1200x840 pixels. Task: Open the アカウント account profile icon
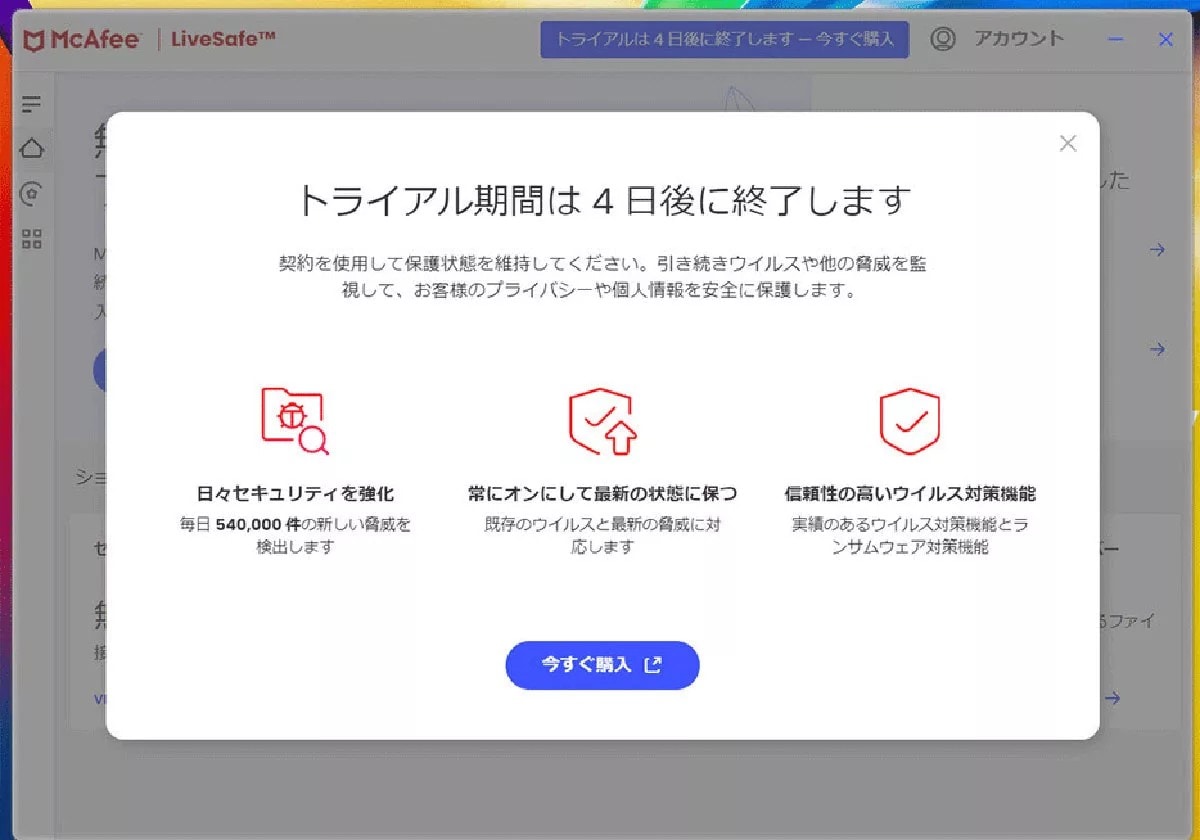coord(941,38)
